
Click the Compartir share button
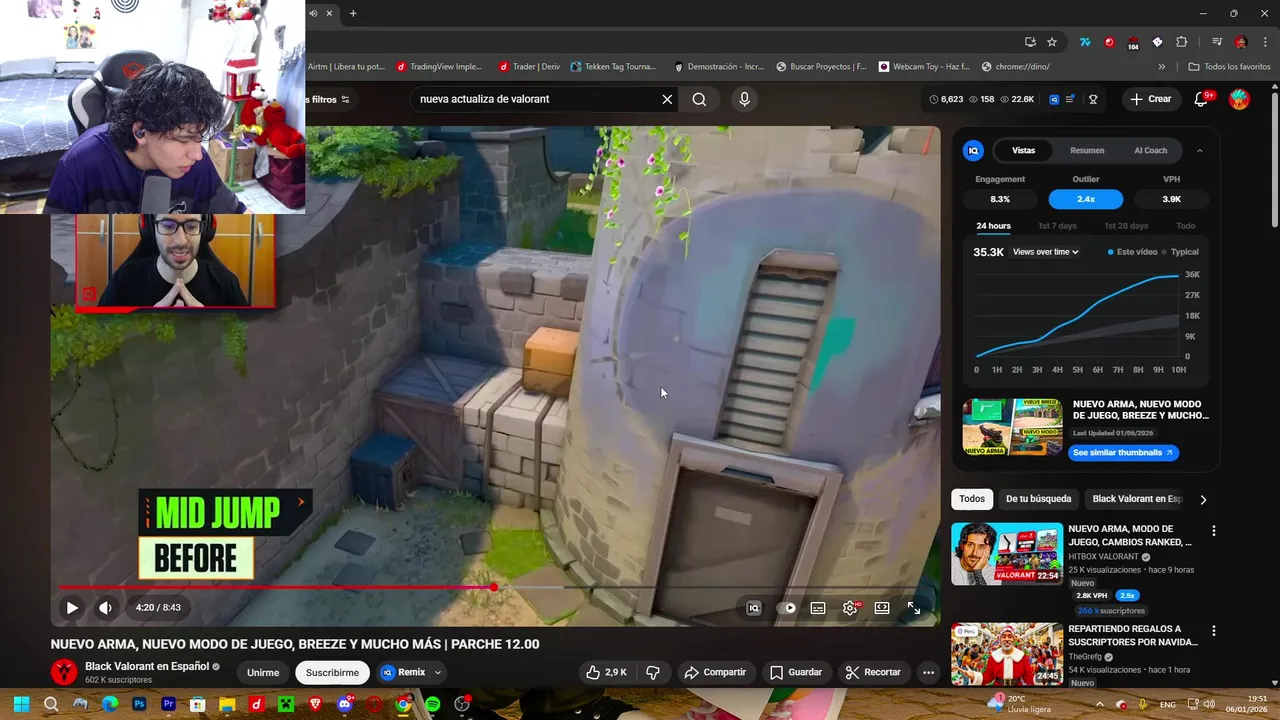click(x=715, y=672)
